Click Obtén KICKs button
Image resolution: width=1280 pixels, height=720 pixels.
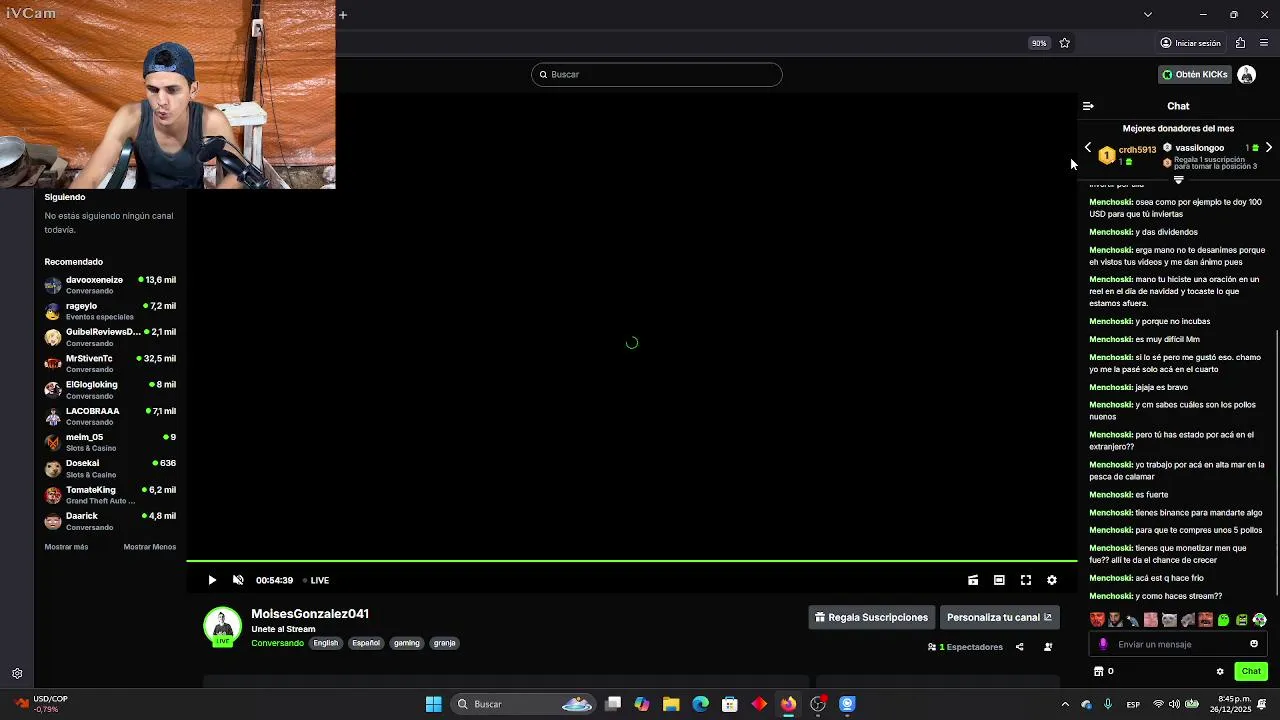pyautogui.click(x=1194, y=74)
